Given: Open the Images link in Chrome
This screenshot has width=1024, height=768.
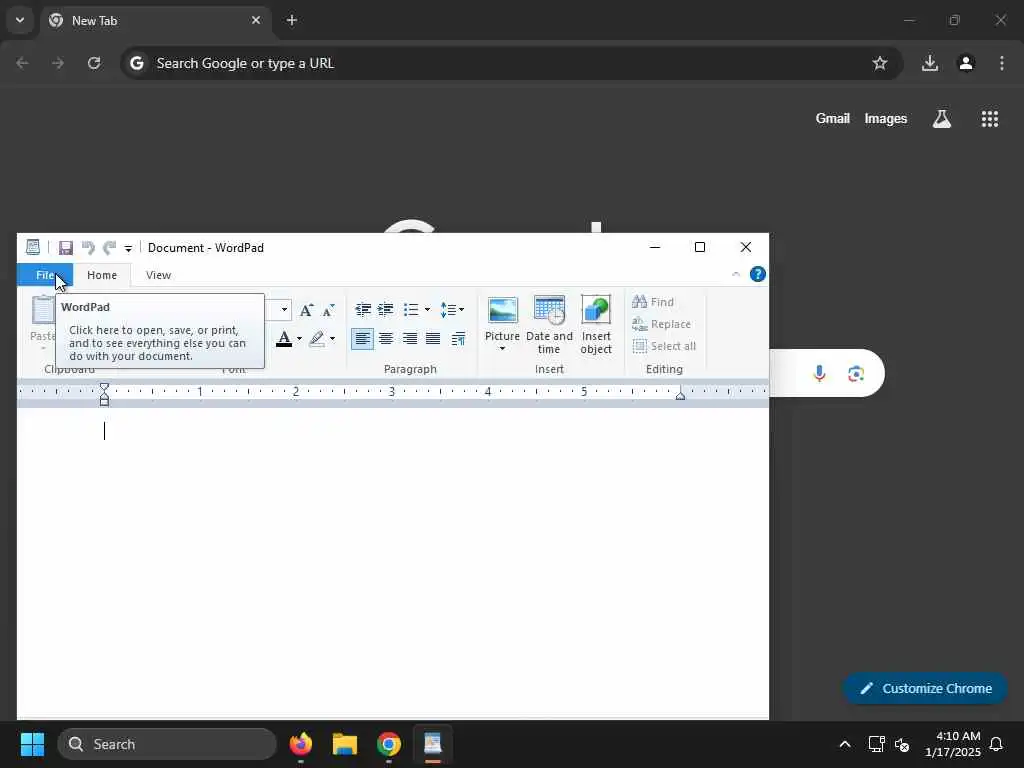Looking at the screenshot, I should pyautogui.click(x=886, y=118).
